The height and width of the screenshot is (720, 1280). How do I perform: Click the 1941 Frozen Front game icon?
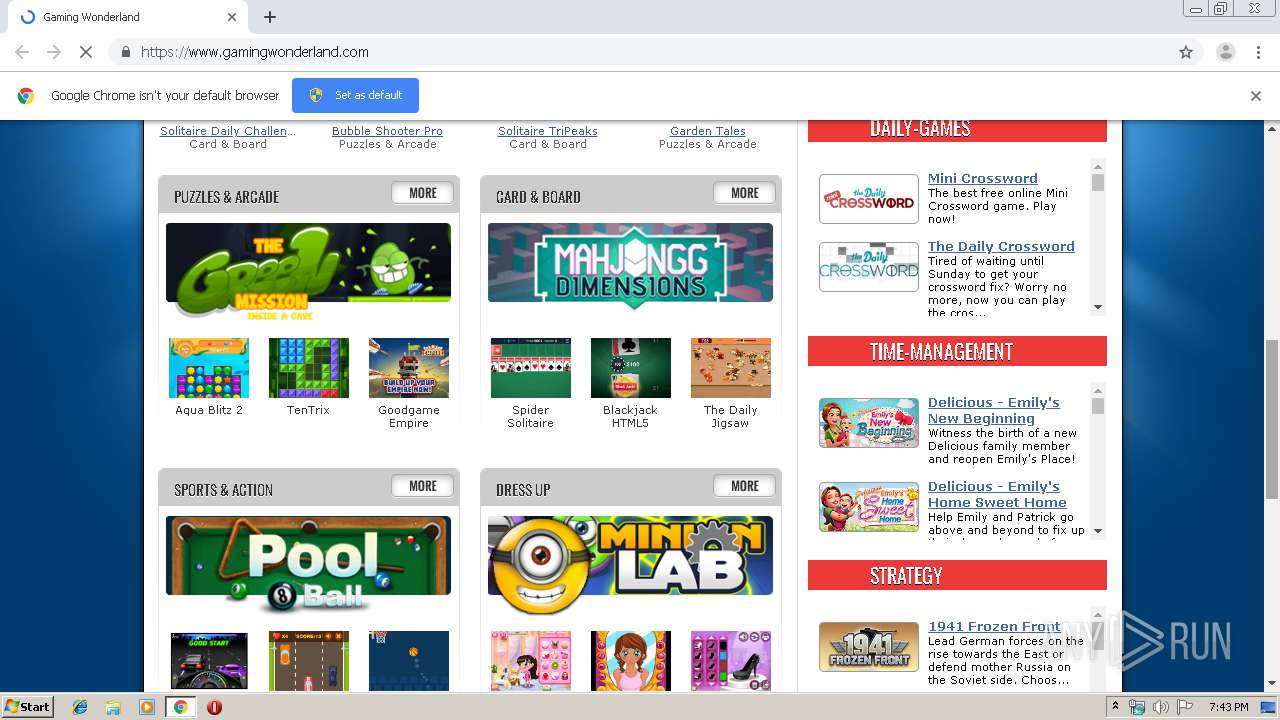[x=869, y=647]
